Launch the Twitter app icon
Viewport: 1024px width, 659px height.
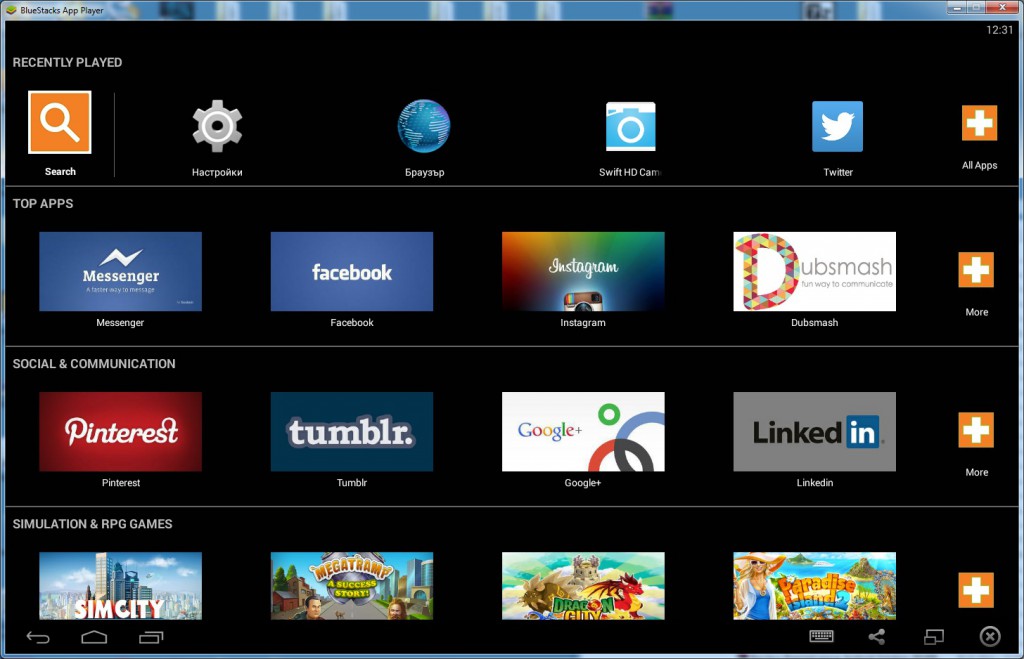coord(837,126)
